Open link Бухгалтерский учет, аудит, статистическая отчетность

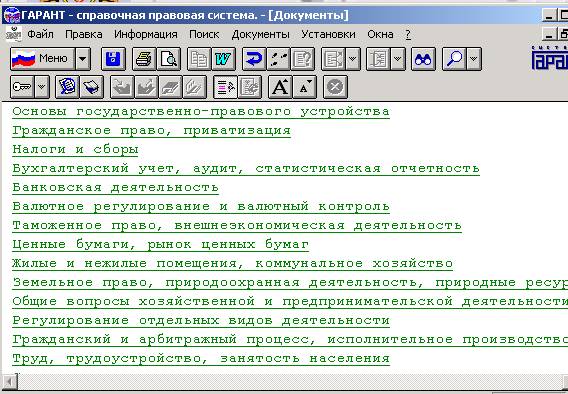coord(246,168)
